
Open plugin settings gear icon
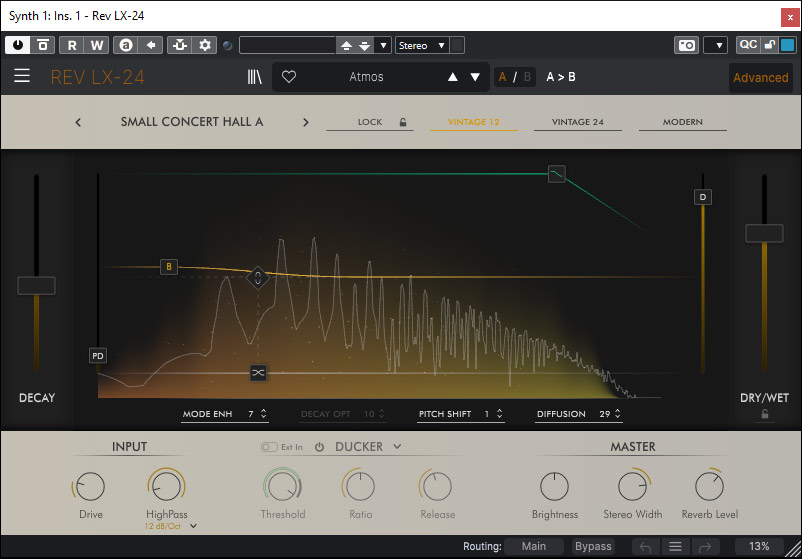pyautogui.click(x=206, y=45)
